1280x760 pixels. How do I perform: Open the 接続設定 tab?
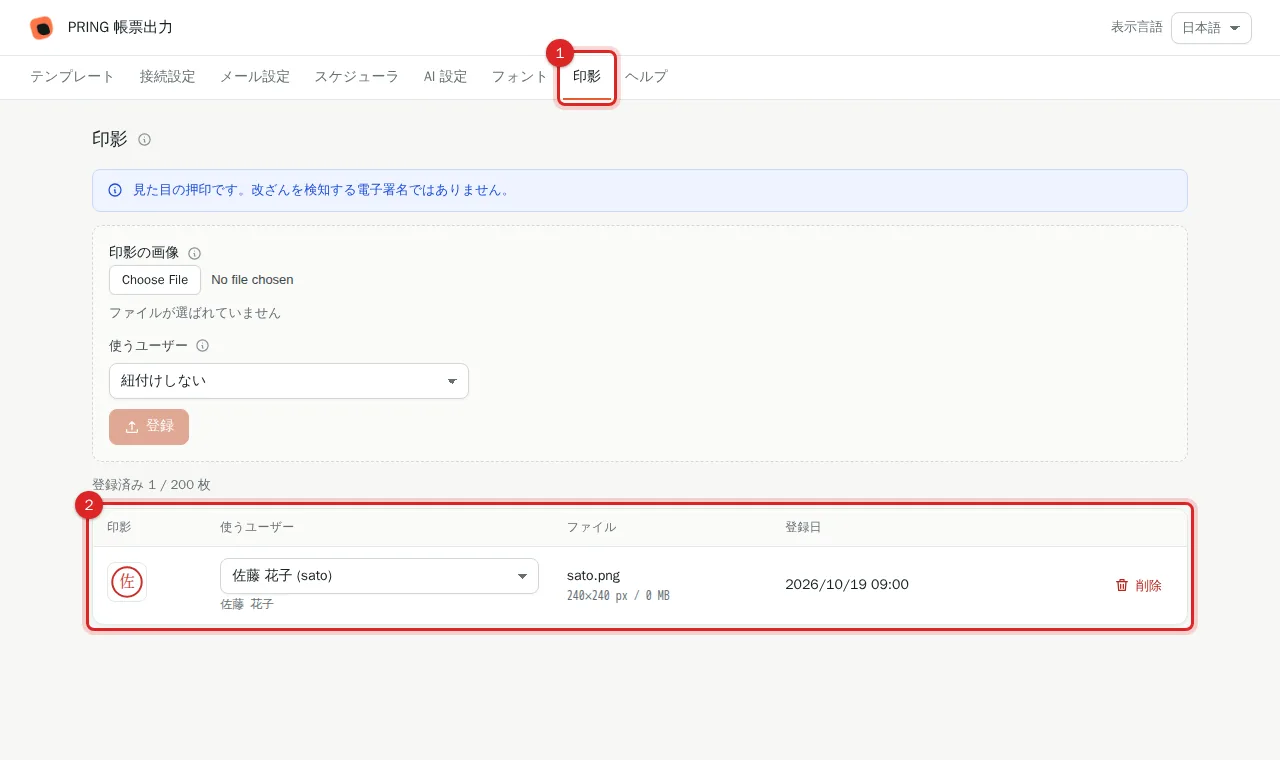[168, 77]
